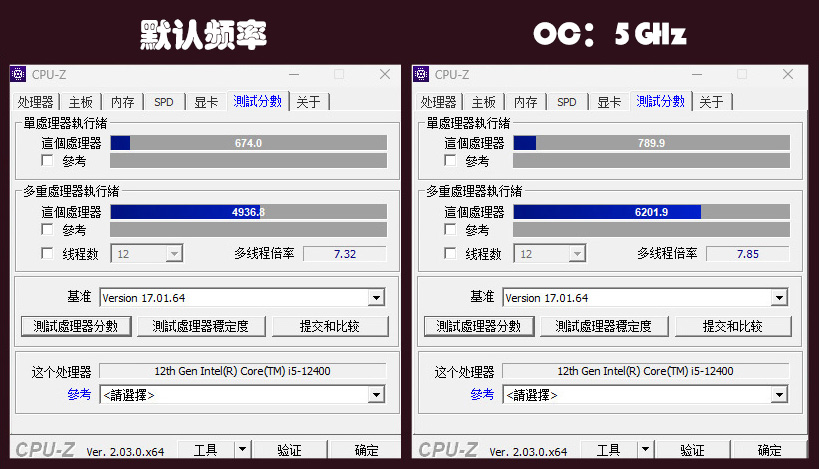Click CPU-Z app icon in left window title bar
This screenshot has width=819, height=469.
(18, 74)
